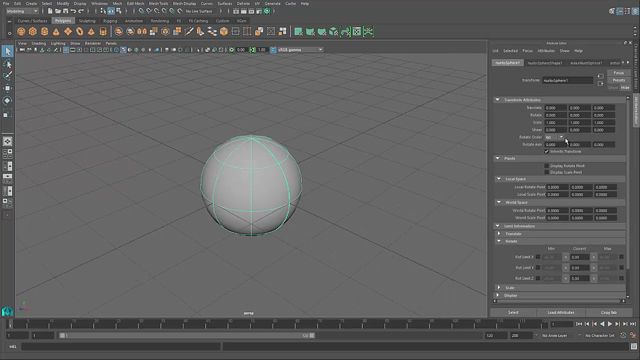Open Attribute Editor Attributes menu
Image resolution: width=640 pixels, height=360 pixels.
tap(546, 51)
